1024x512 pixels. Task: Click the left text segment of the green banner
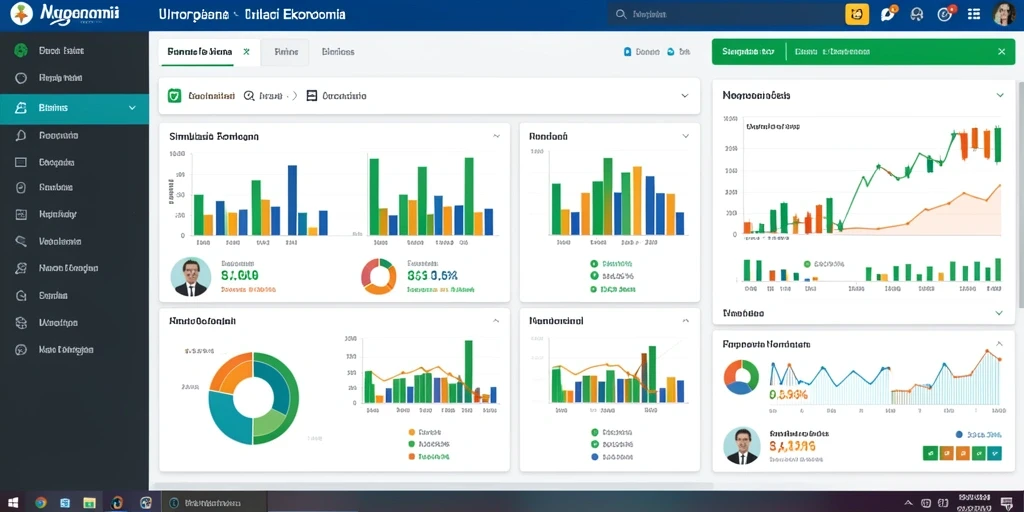click(748, 52)
